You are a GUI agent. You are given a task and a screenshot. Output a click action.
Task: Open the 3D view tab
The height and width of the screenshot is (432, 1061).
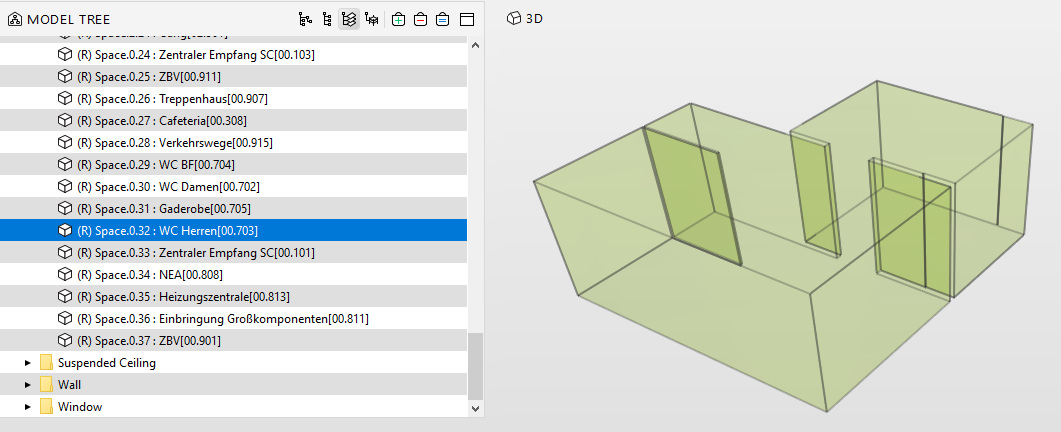[525, 18]
